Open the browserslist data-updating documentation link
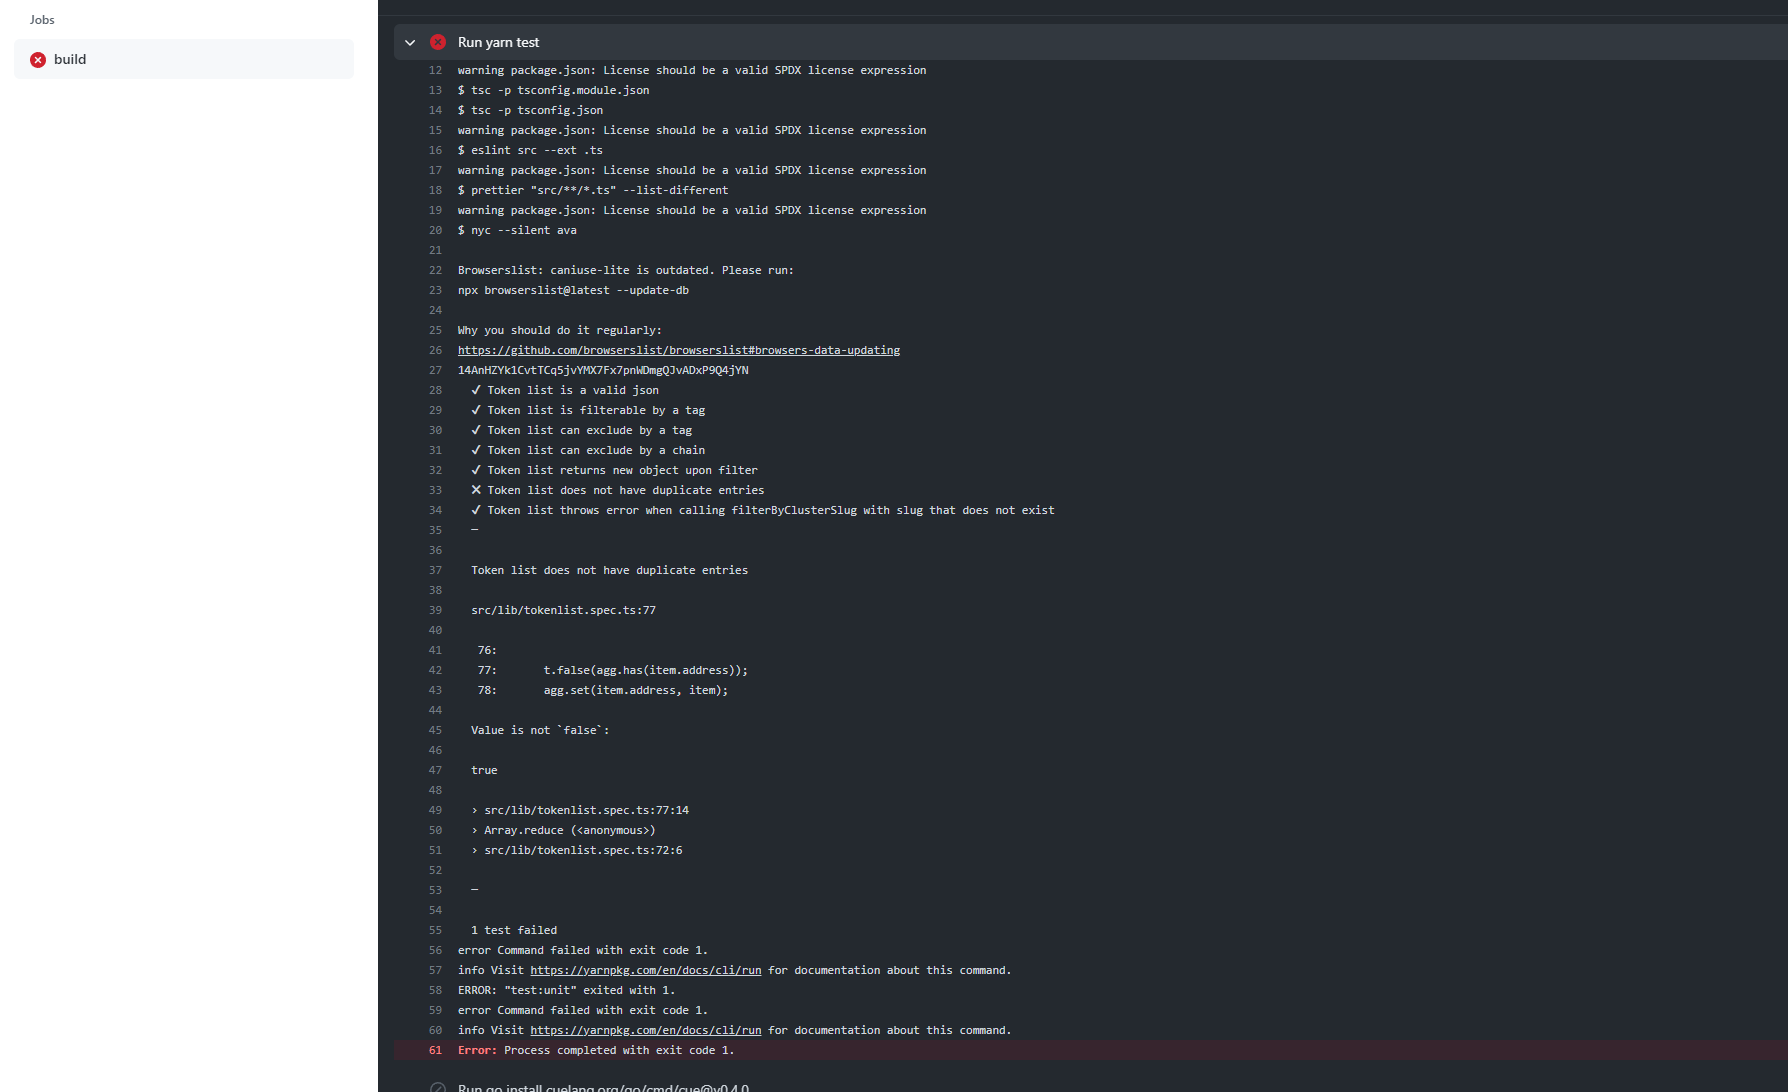This screenshot has width=1788, height=1092. (678, 350)
